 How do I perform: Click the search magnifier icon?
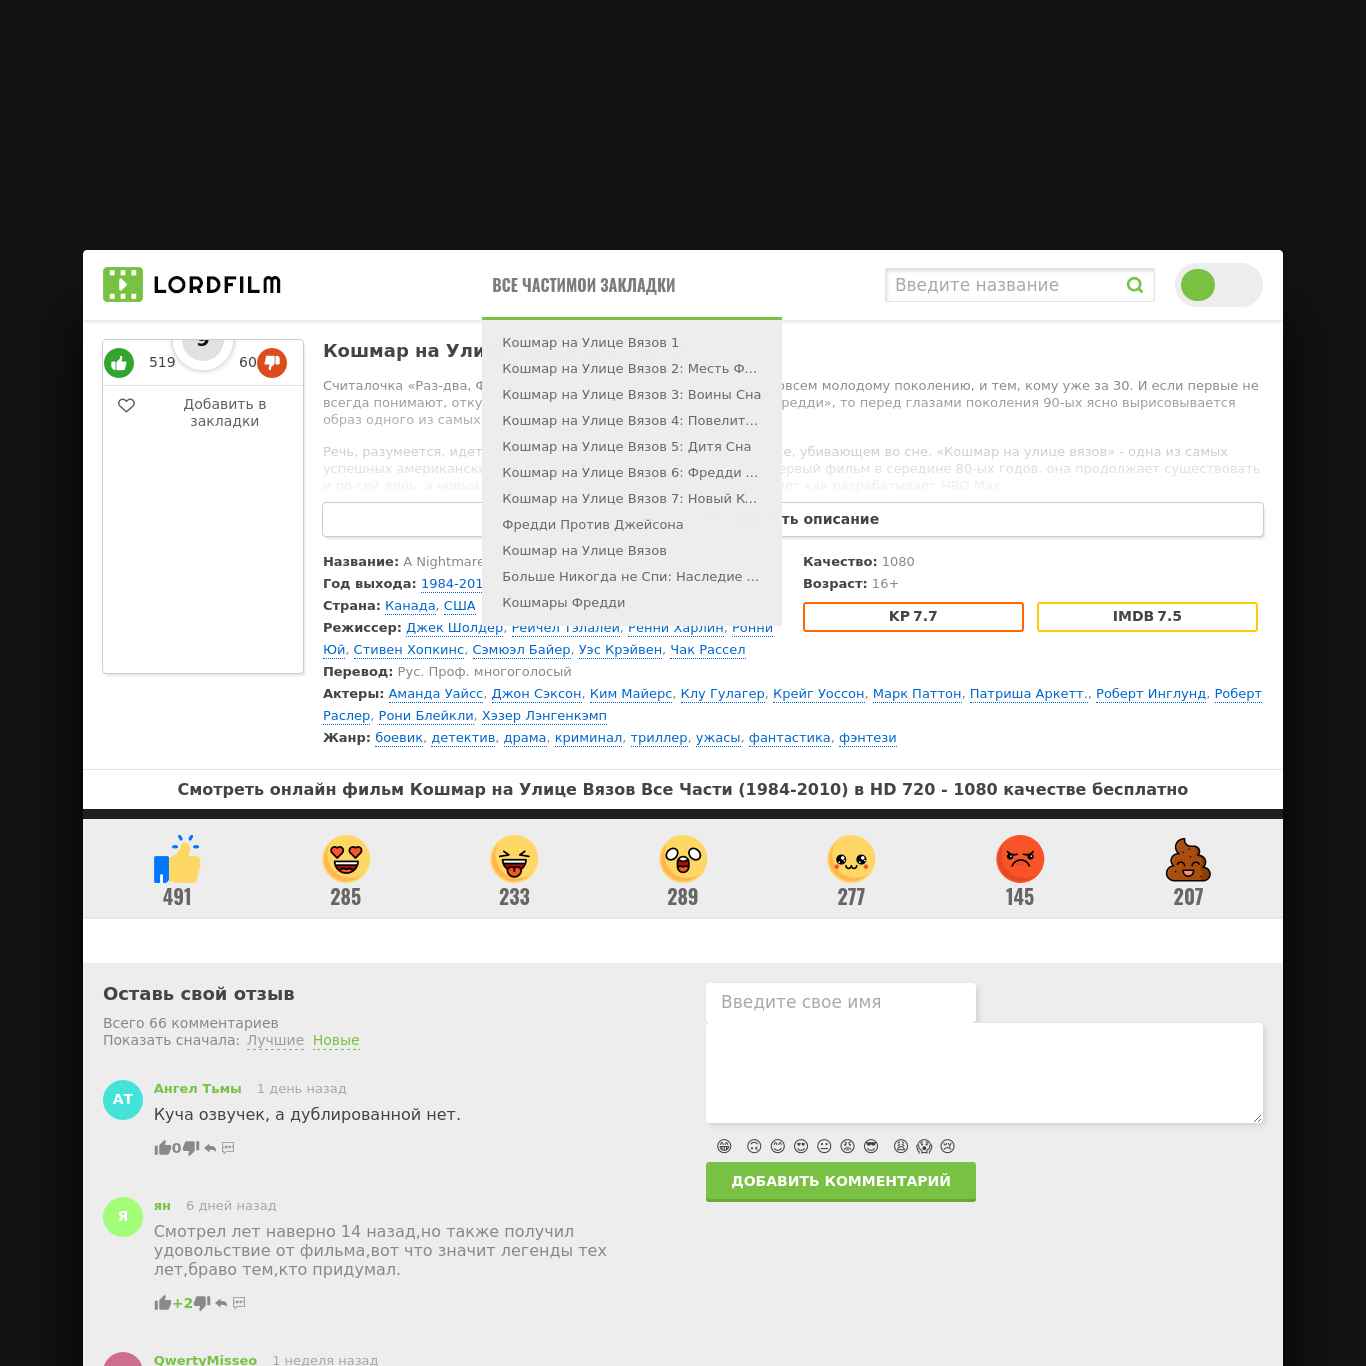(x=1135, y=285)
